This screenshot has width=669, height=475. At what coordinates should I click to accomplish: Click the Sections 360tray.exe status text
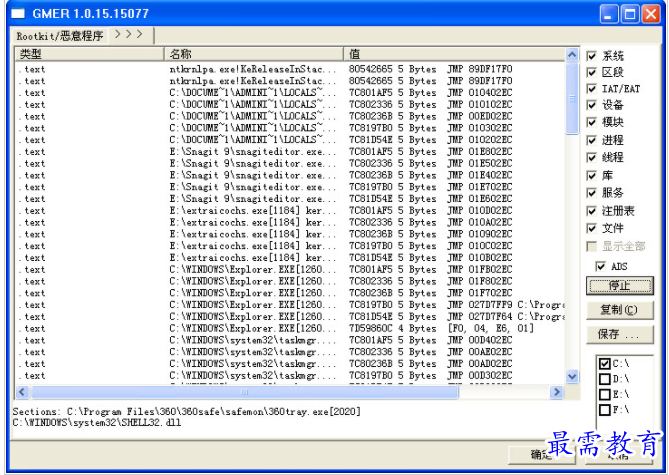point(186,412)
